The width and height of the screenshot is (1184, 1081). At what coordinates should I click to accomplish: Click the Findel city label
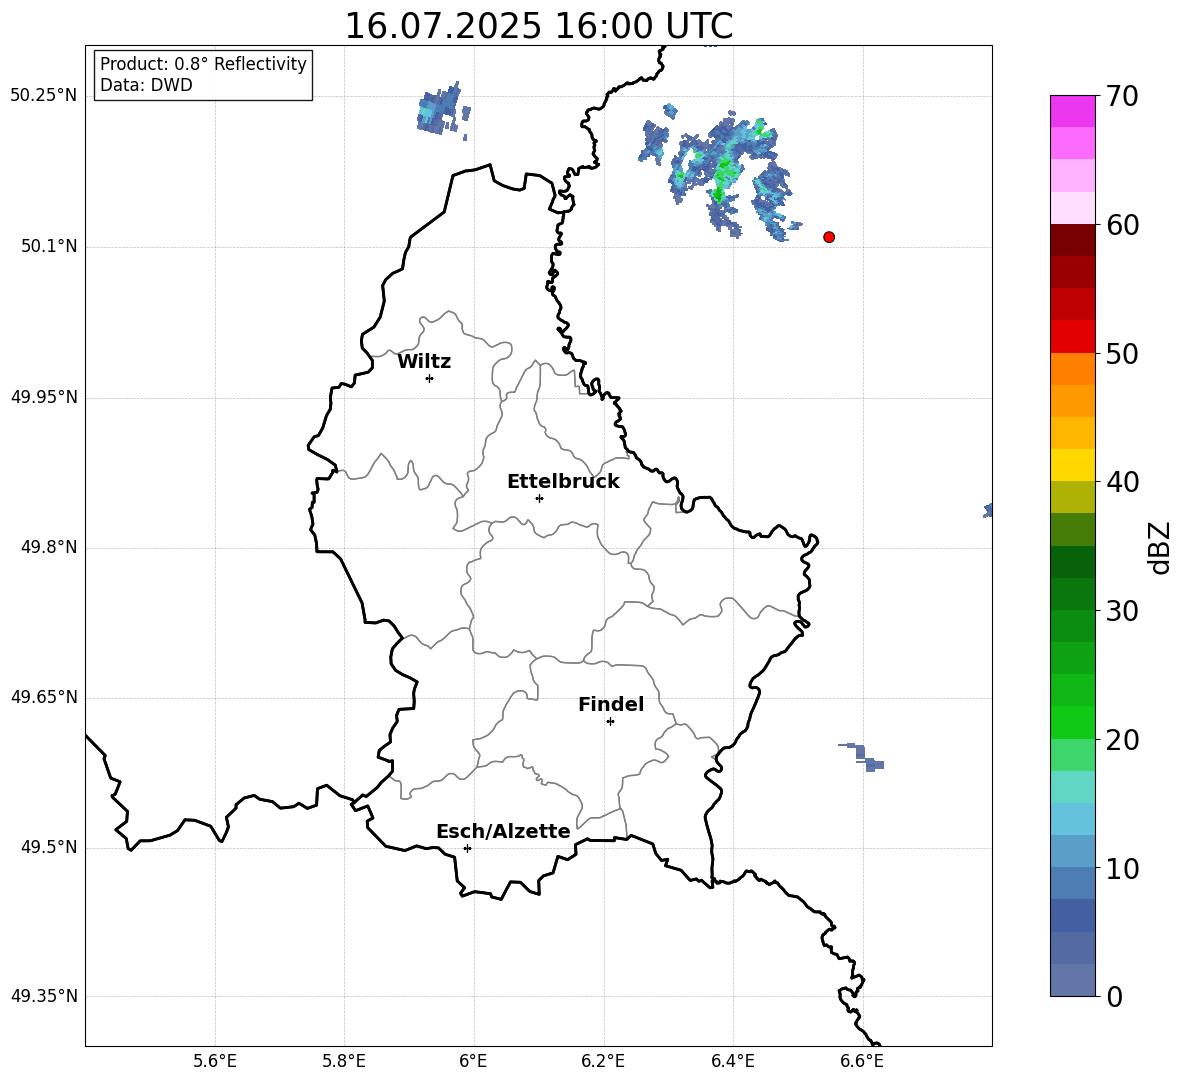(611, 704)
